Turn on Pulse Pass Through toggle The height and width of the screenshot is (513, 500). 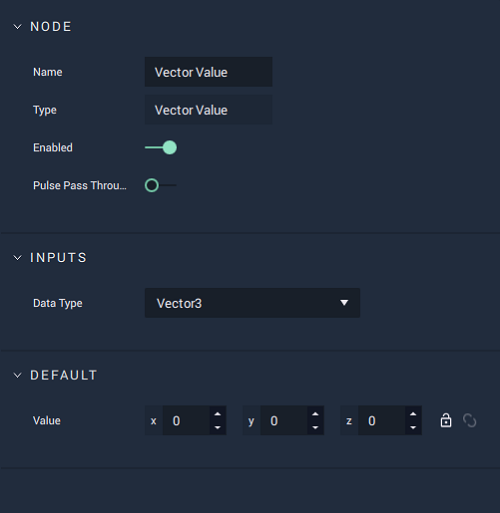click(x=160, y=185)
